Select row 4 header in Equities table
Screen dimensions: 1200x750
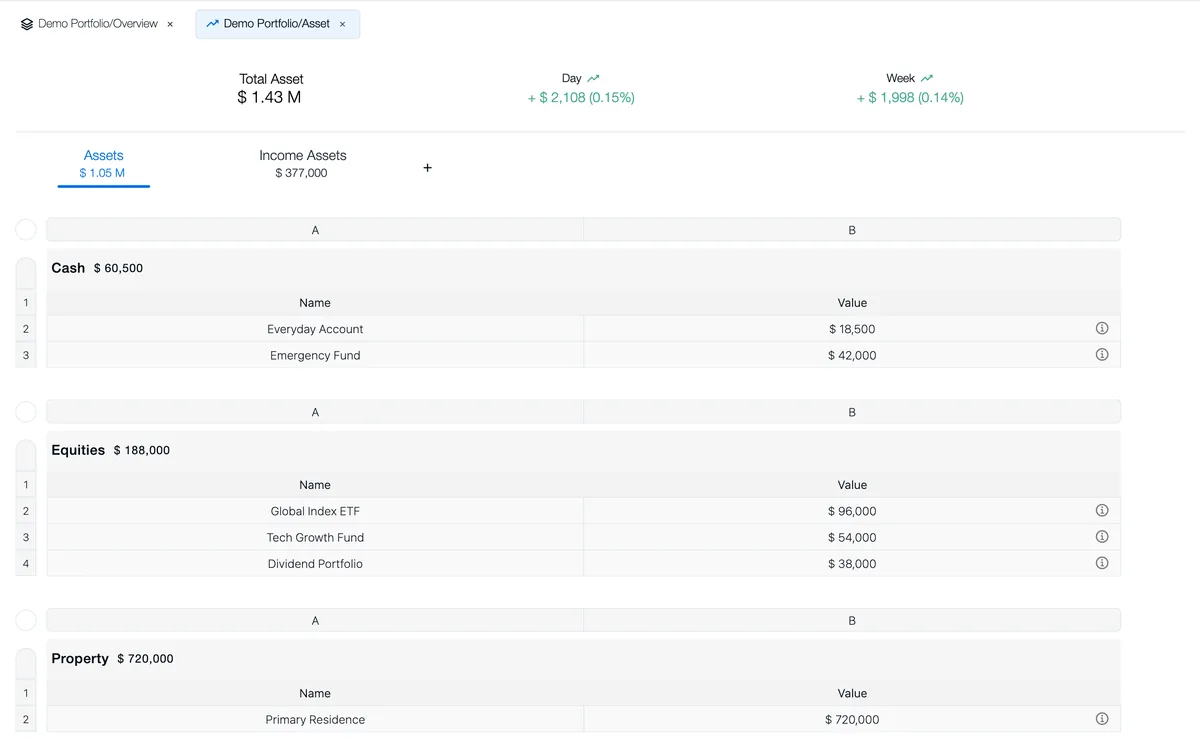click(x=26, y=563)
